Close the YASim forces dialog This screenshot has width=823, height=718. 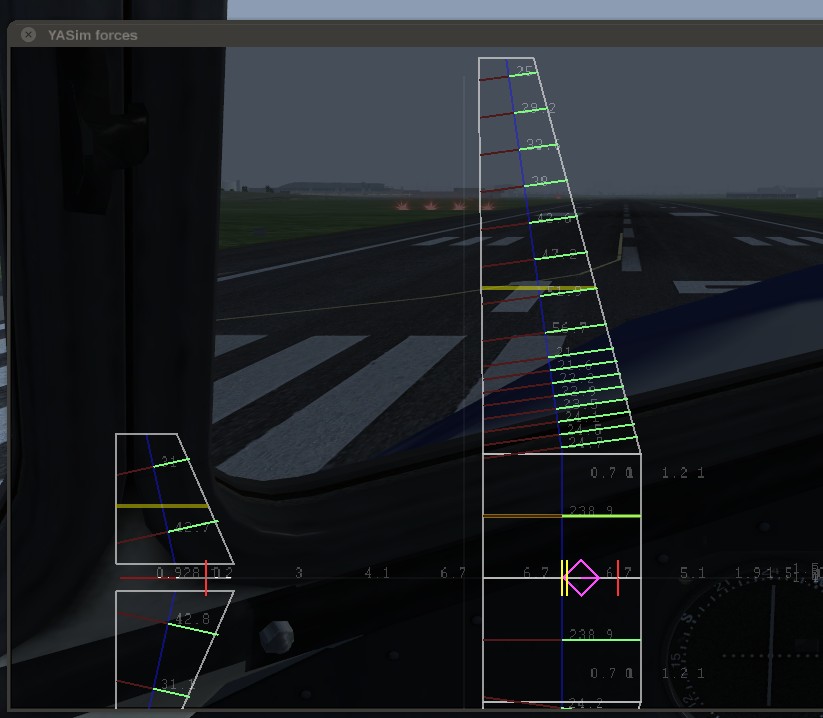point(28,35)
